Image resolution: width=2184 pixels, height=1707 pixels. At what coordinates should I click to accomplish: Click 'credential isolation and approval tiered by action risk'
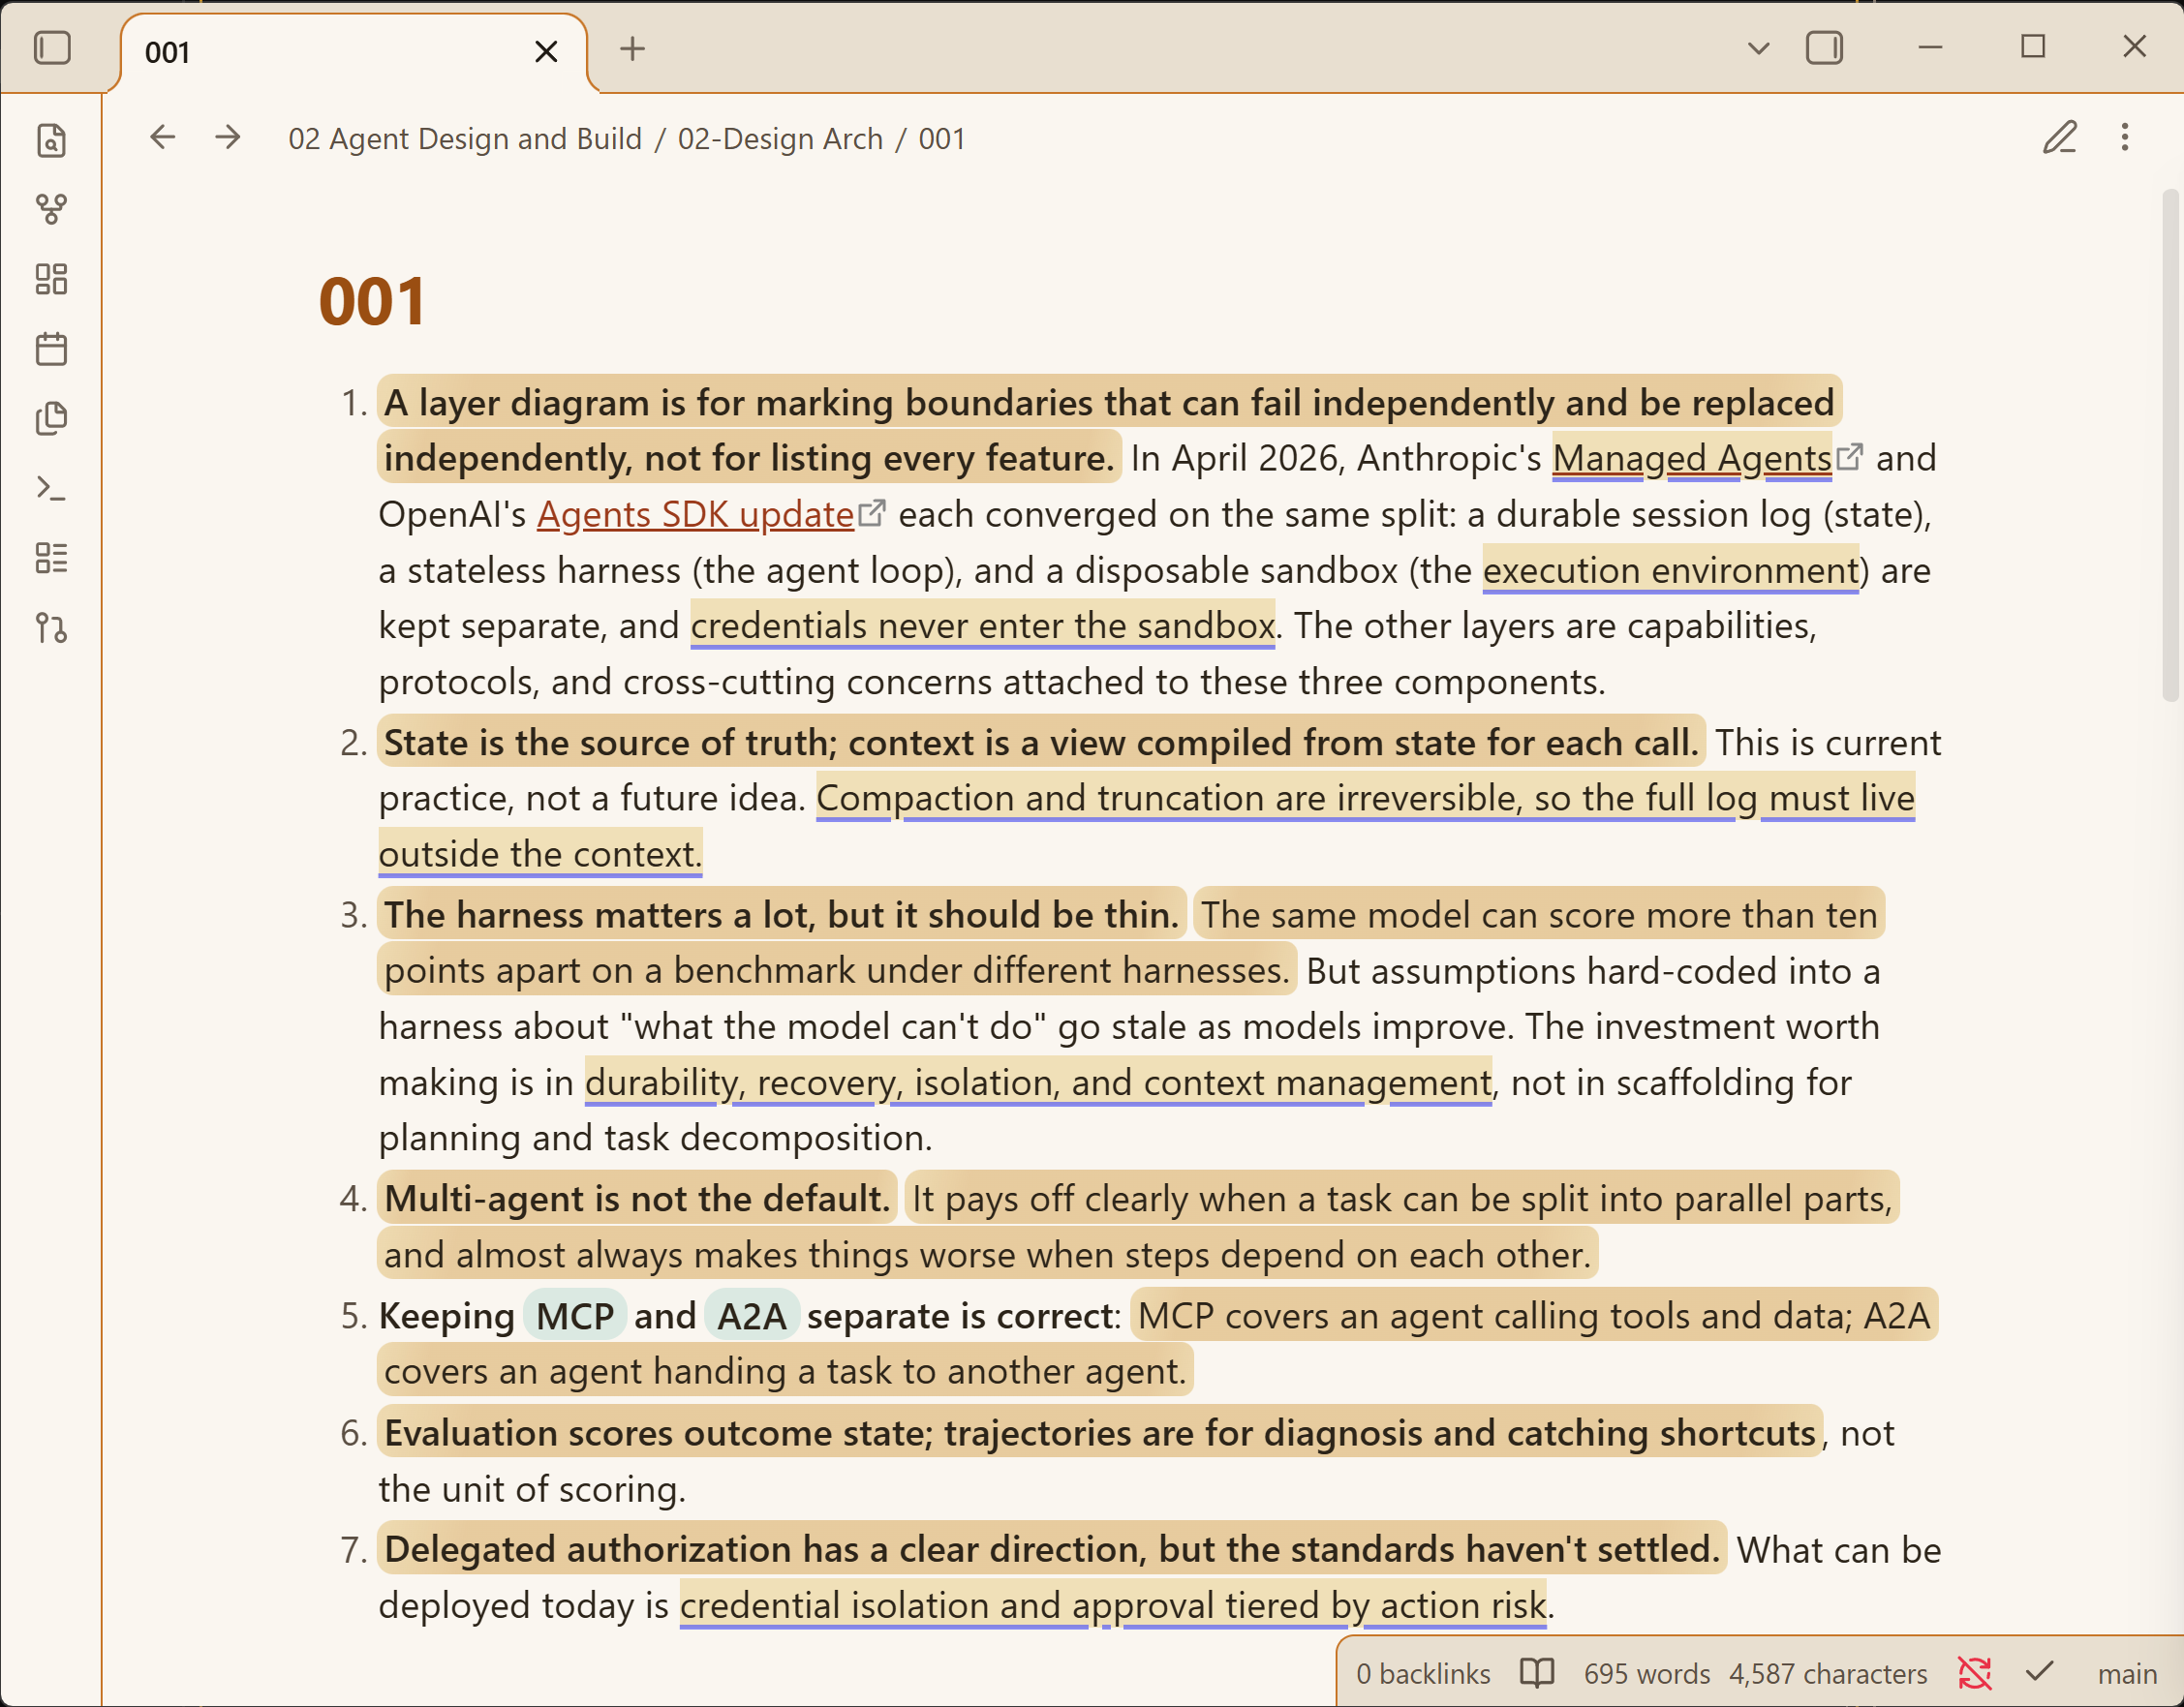pyautogui.click(x=1113, y=1606)
